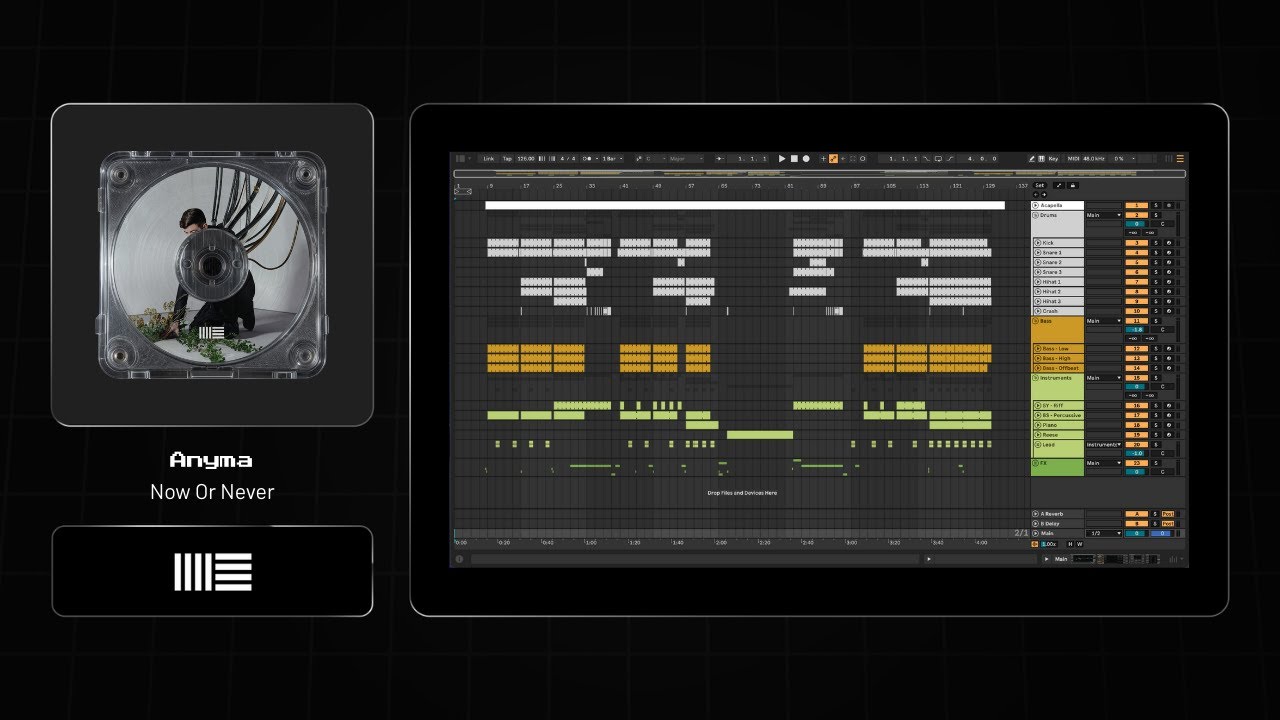Click the Snare 2 track play icon
1280x720 pixels.
1037,262
